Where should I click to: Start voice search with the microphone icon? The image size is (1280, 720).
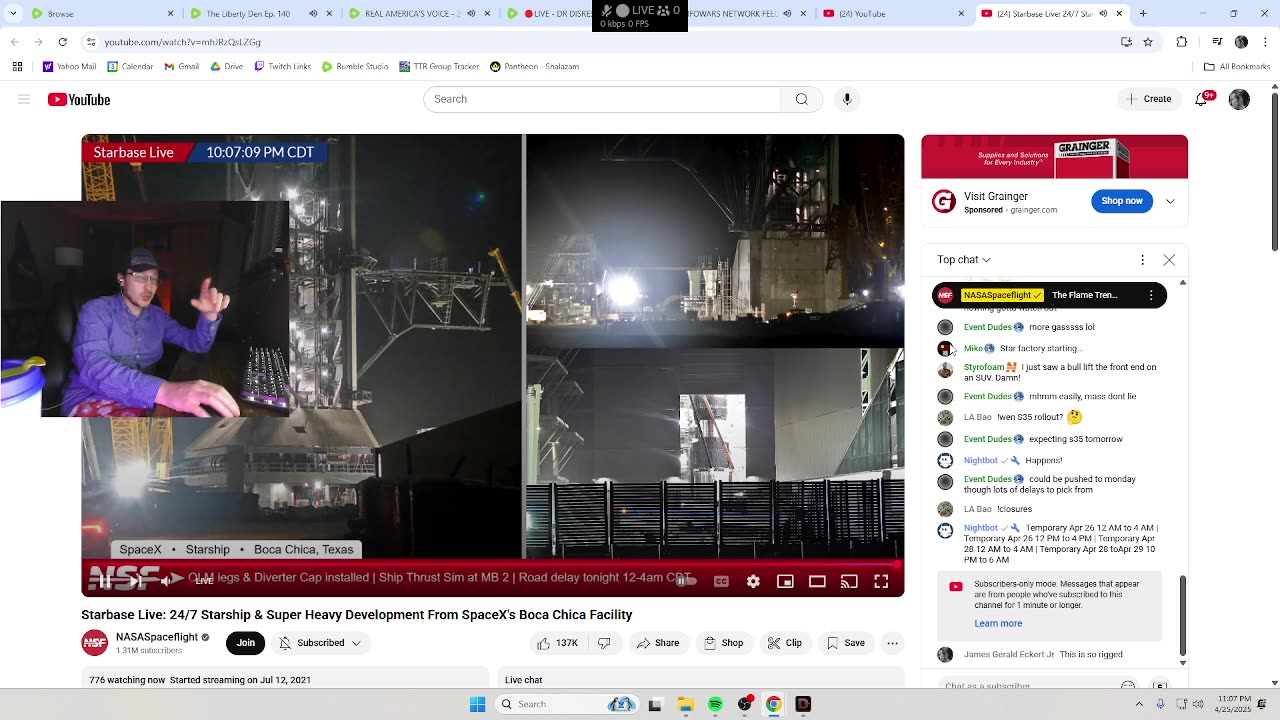847,99
